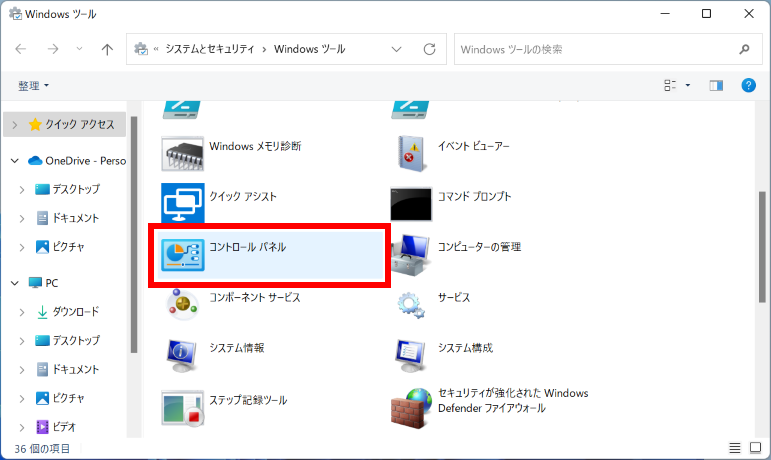Expand デスクトップ under OneDrive
Image resolution: width=771 pixels, height=460 pixels.
pos(22,190)
